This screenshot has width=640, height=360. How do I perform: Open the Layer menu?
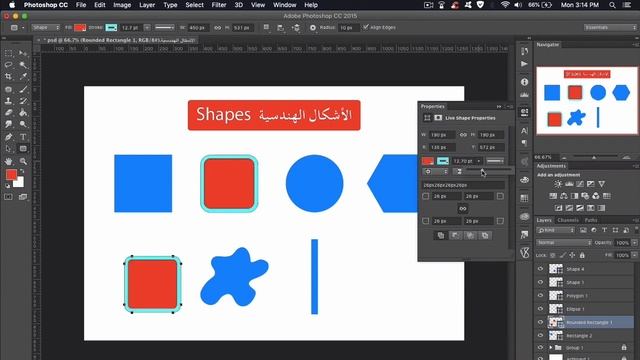[x=147, y=5]
